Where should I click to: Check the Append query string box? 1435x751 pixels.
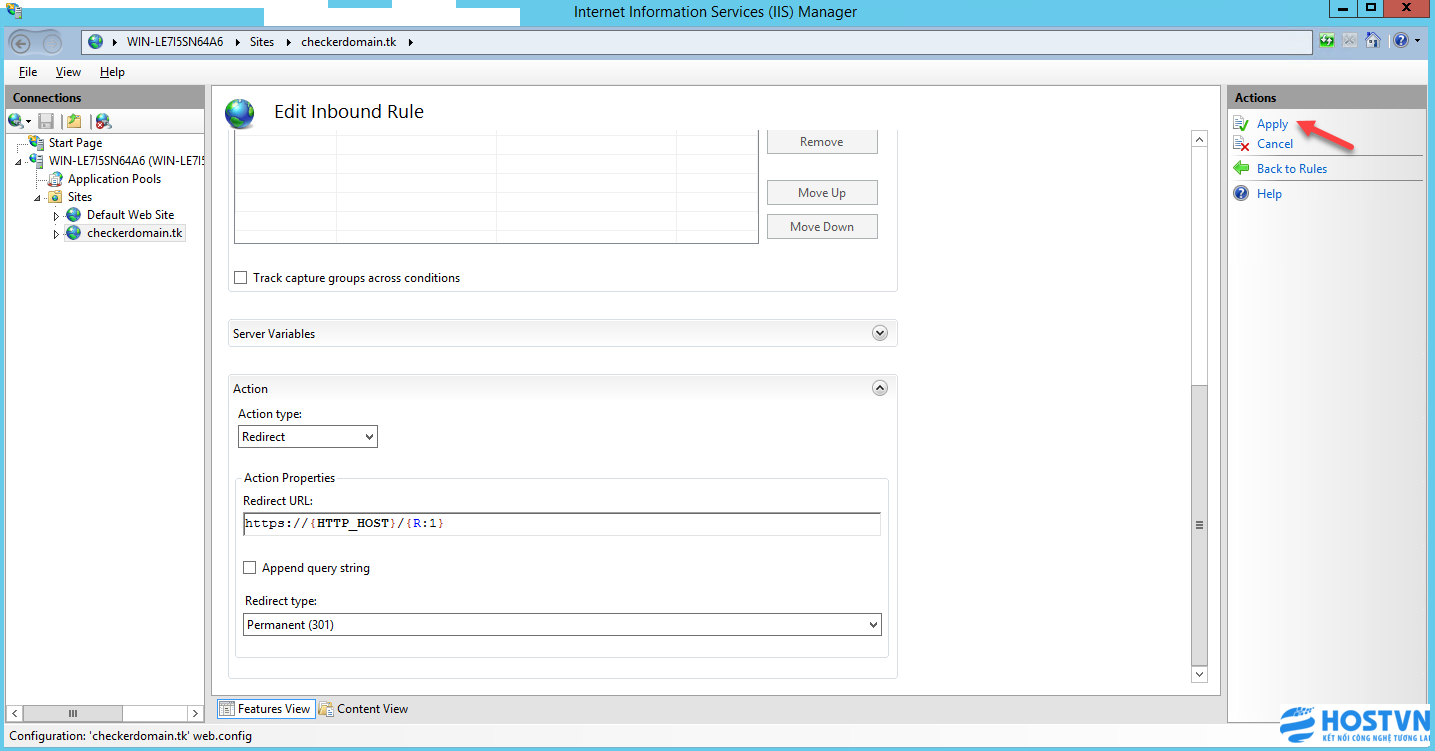[250, 568]
